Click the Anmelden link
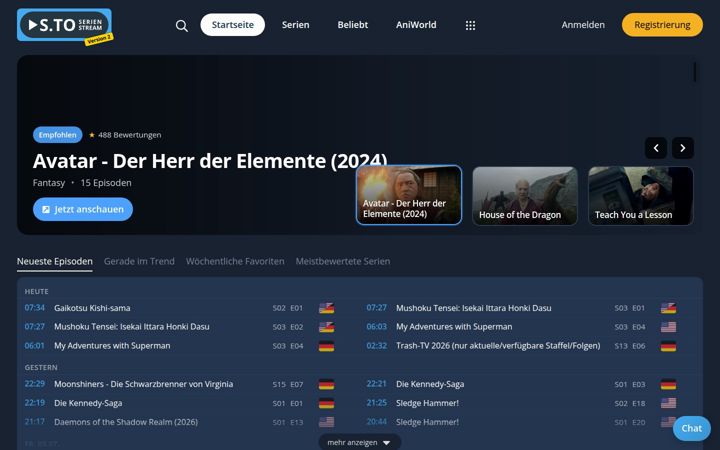Screen dimensions: 720x450 583,25
